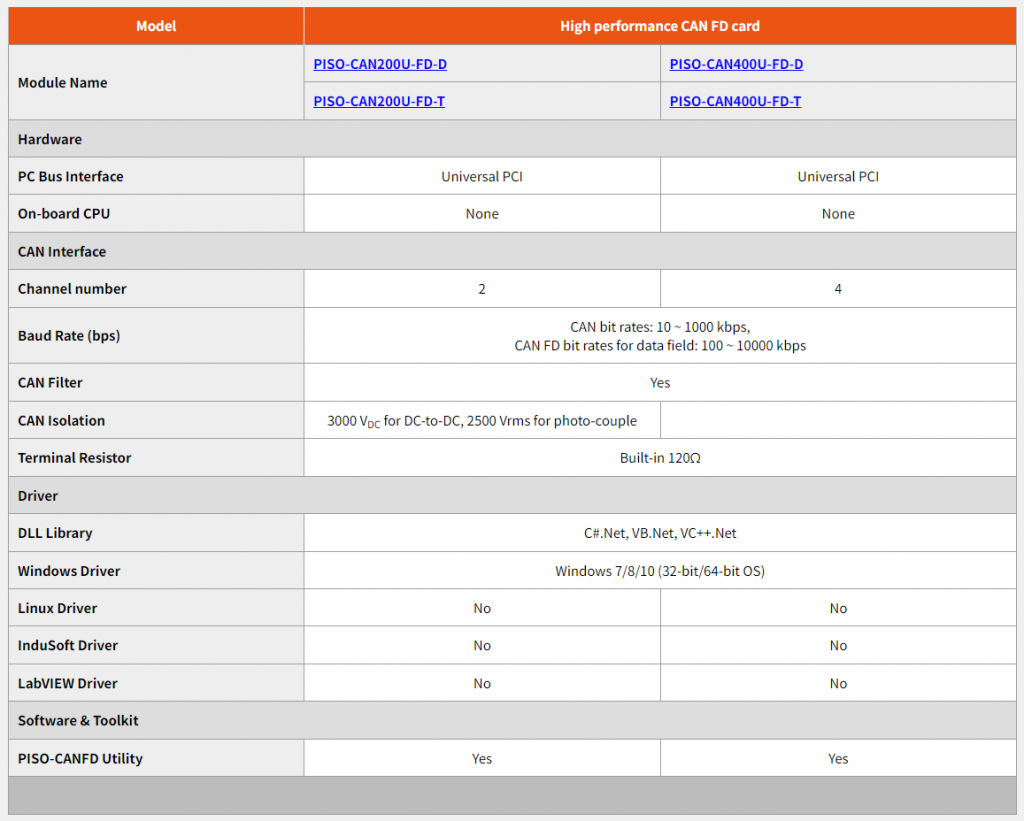This screenshot has width=1024, height=821.
Task: Click the "Hardware" section heading
Action: (50, 139)
